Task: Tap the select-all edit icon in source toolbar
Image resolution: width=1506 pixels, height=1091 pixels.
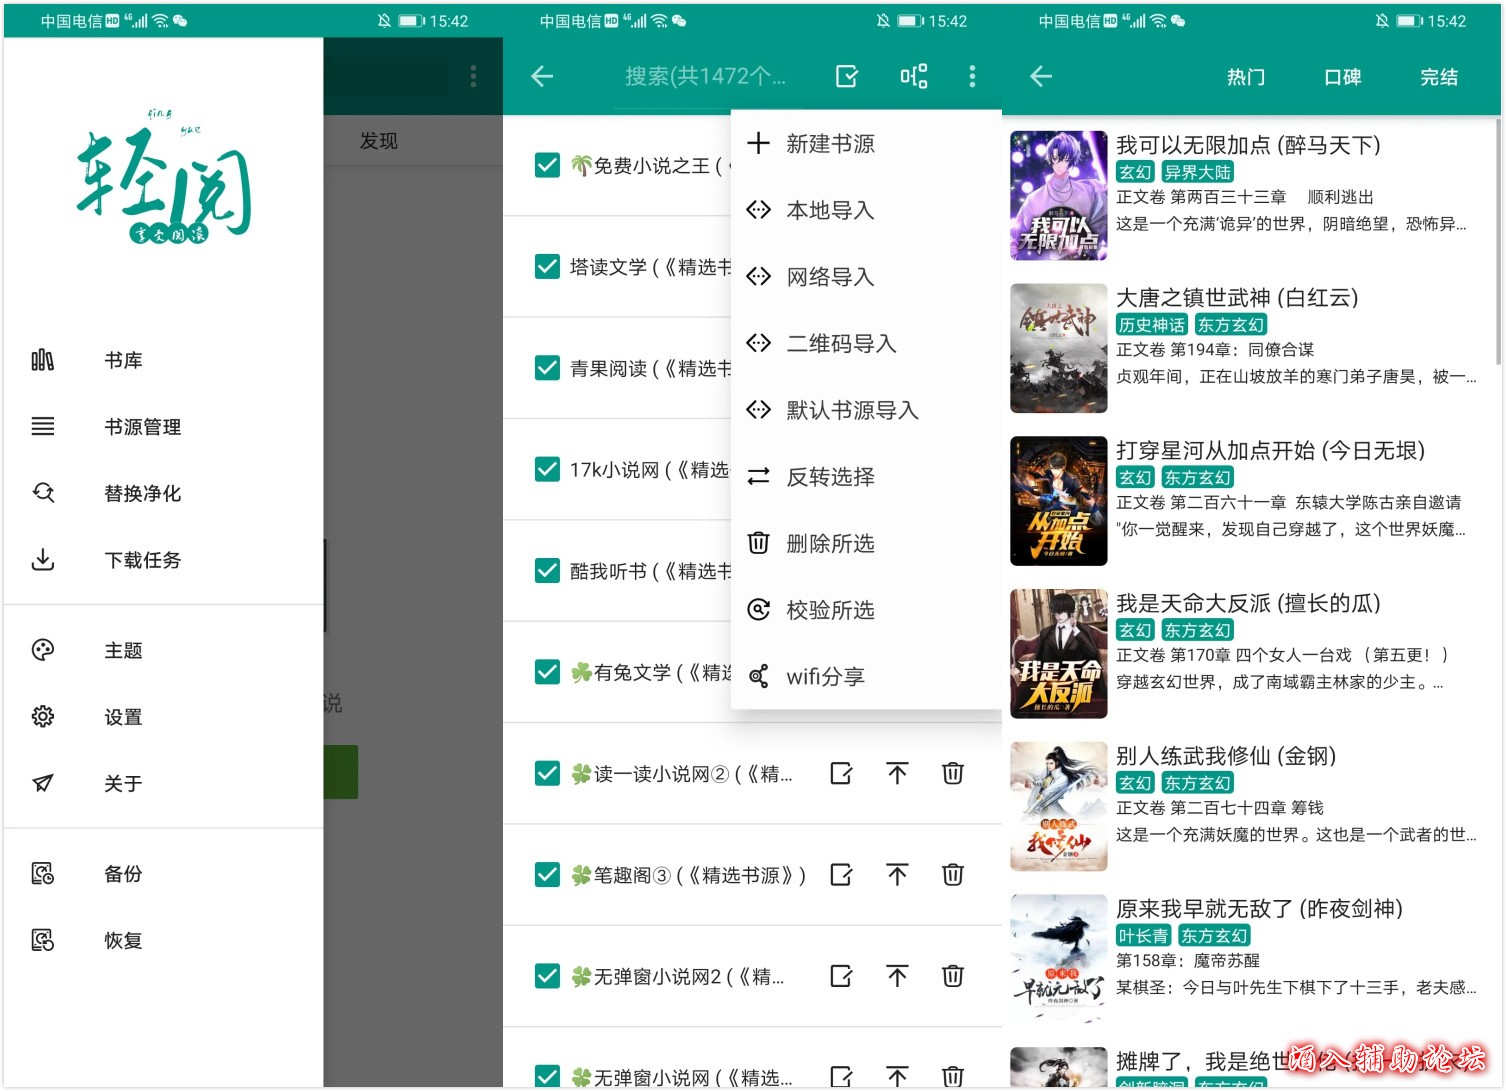Action: (x=847, y=76)
